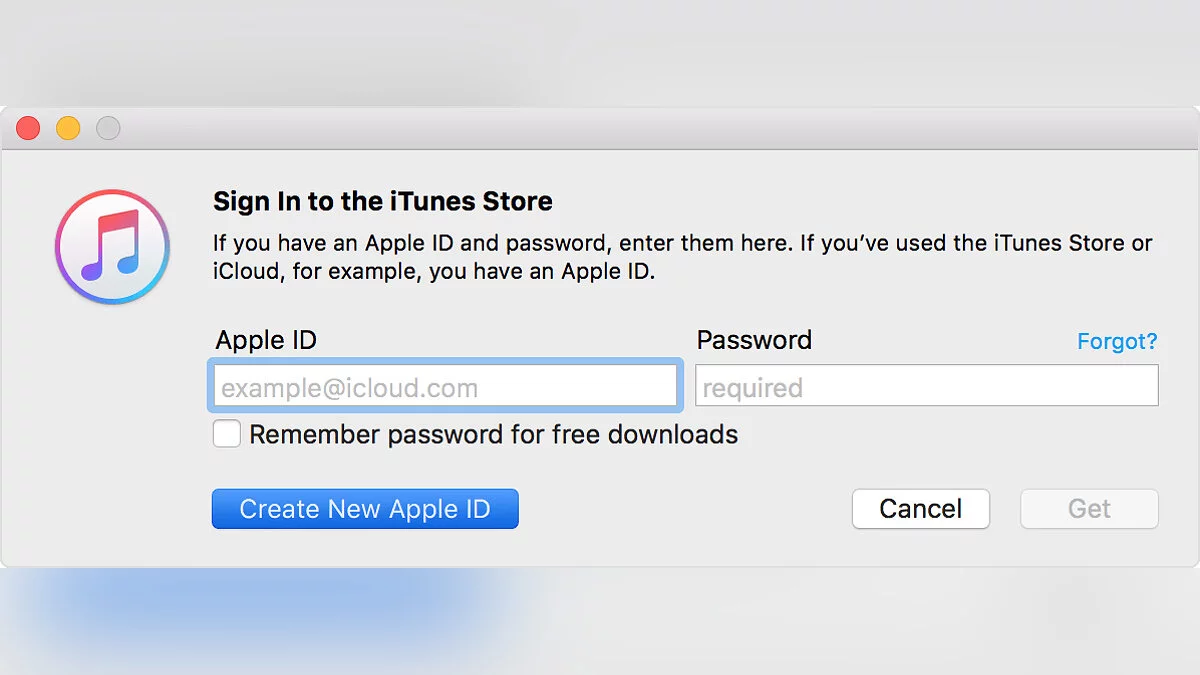Image resolution: width=1200 pixels, height=675 pixels.
Task: Click the "Sign In to the iTunes Store" heading
Action: tap(382, 201)
